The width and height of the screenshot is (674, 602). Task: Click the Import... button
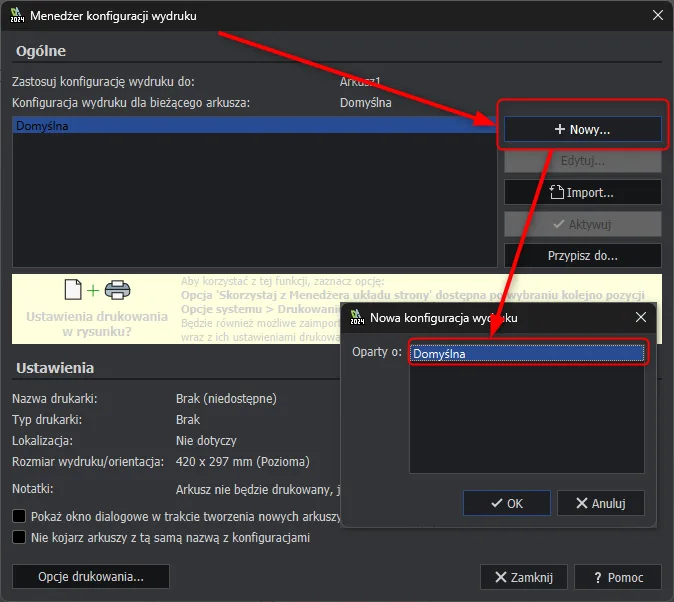coord(582,192)
